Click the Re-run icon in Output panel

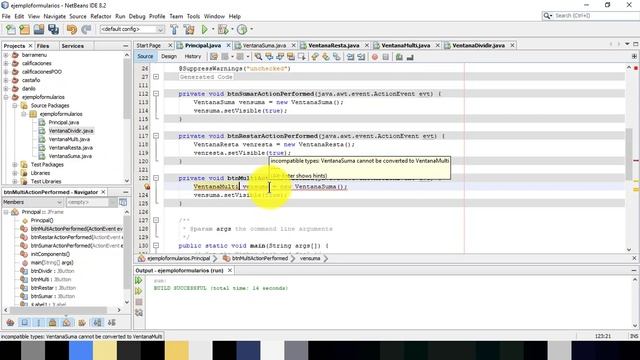coord(139,280)
